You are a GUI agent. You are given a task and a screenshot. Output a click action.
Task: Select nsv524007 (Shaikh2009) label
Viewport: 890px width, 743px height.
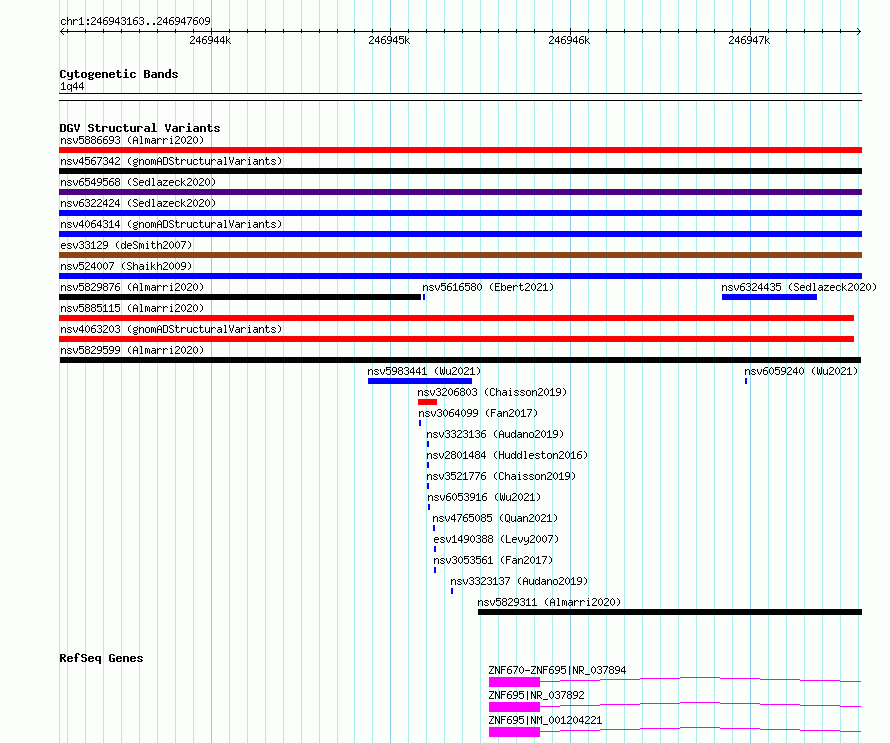126,266
